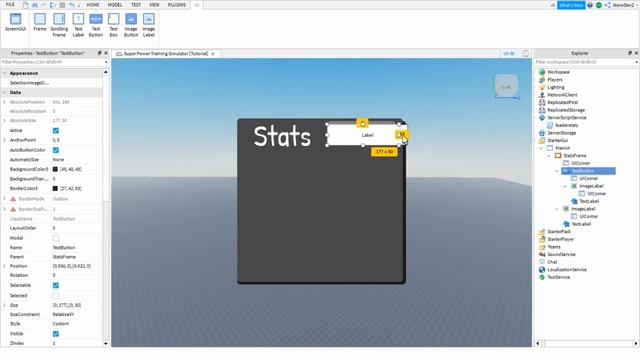Insert a Text Label element
Viewport: 640px width, 360px height.
click(78, 25)
